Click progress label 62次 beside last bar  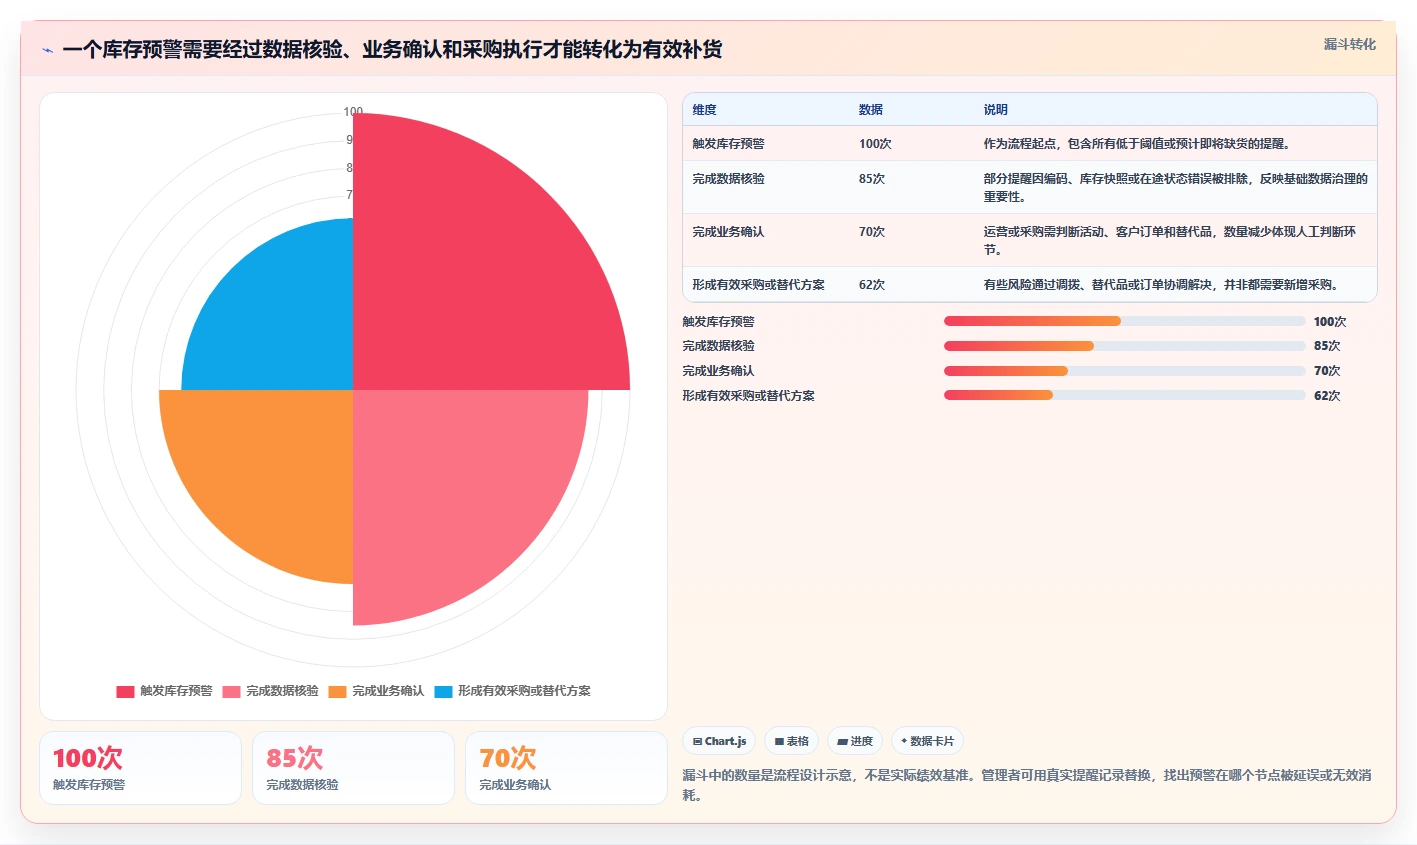1327,396
